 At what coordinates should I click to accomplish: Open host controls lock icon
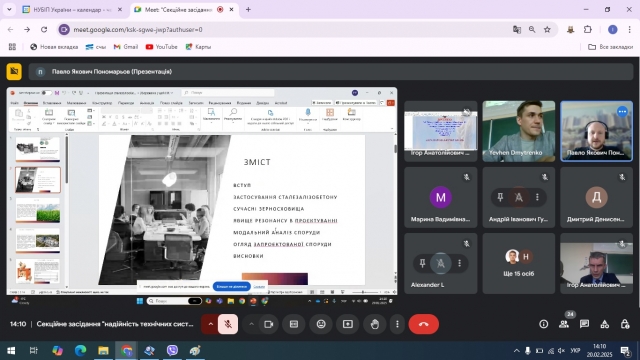click(x=625, y=324)
